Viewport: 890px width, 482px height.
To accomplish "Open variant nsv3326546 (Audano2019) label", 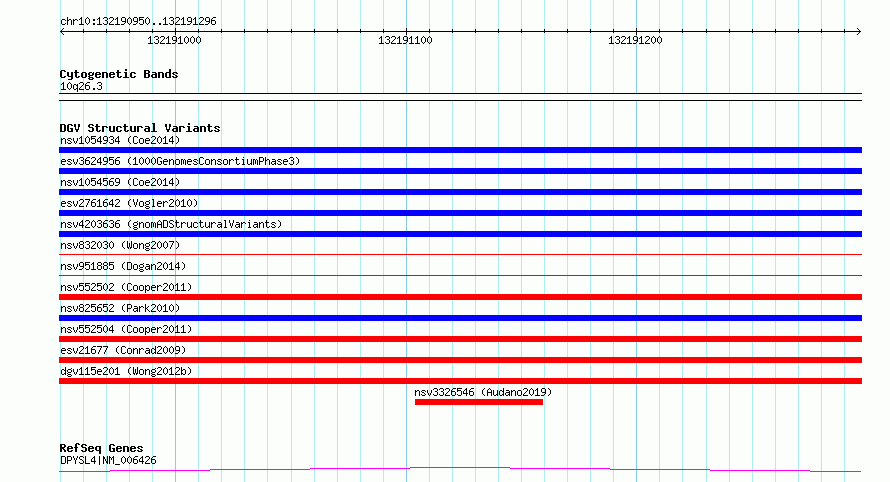I will (483, 392).
